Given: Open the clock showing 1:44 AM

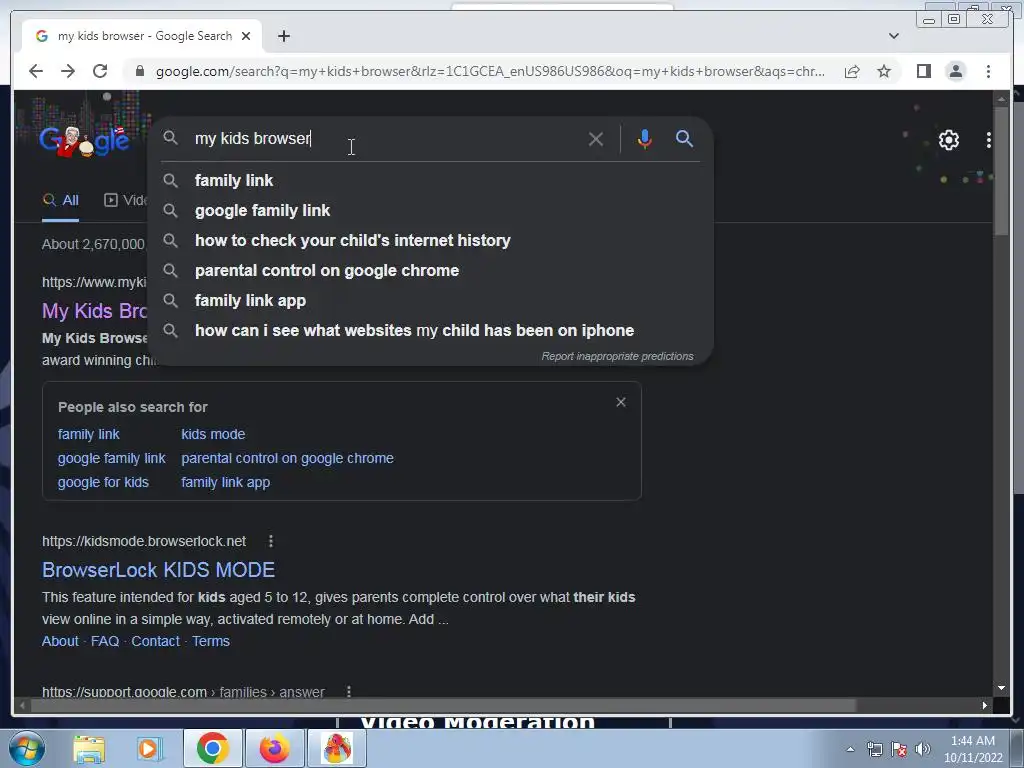Looking at the screenshot, I should pyautogui.click(x=972, y=749).
